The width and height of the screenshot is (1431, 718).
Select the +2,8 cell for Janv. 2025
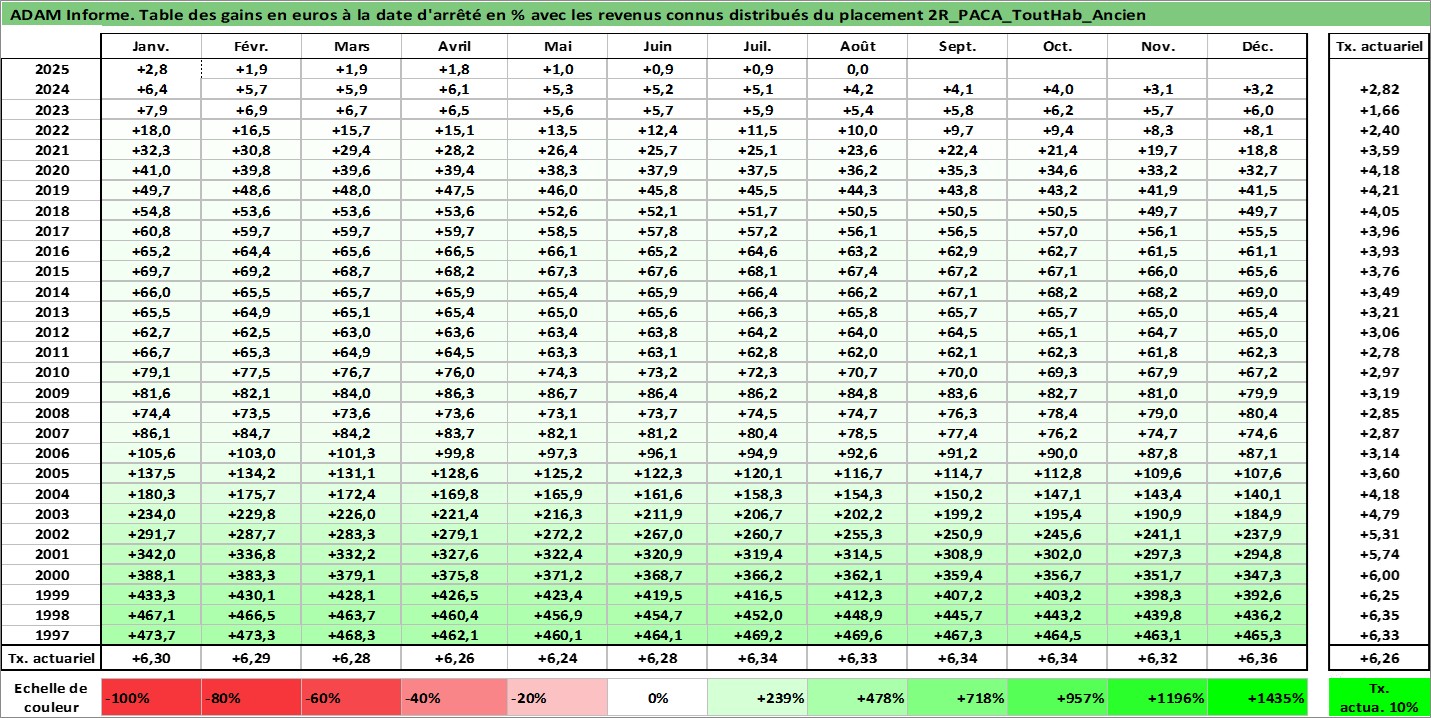point(151,70)
